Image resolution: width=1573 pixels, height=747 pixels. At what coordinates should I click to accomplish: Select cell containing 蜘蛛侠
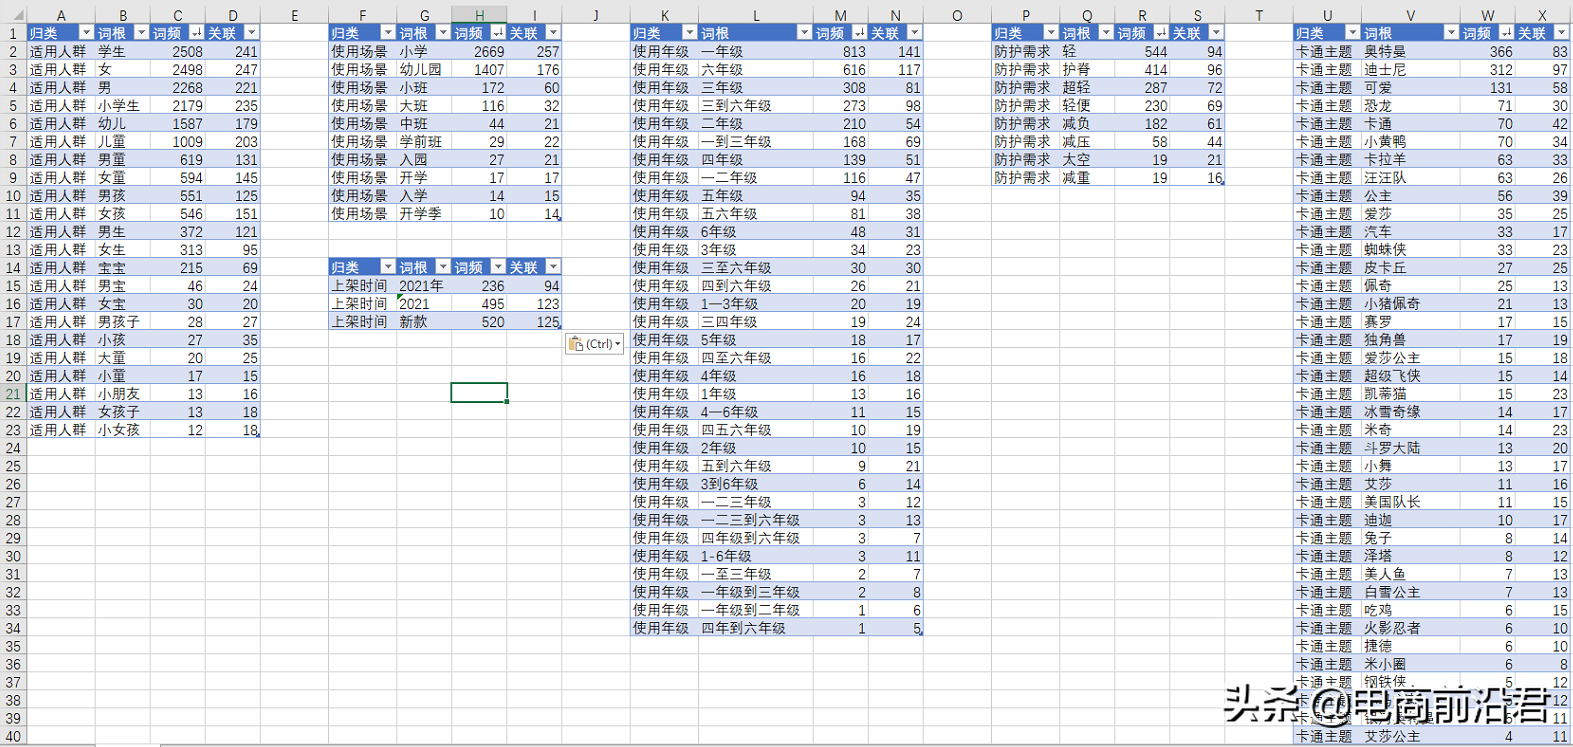click(1411, 249)
